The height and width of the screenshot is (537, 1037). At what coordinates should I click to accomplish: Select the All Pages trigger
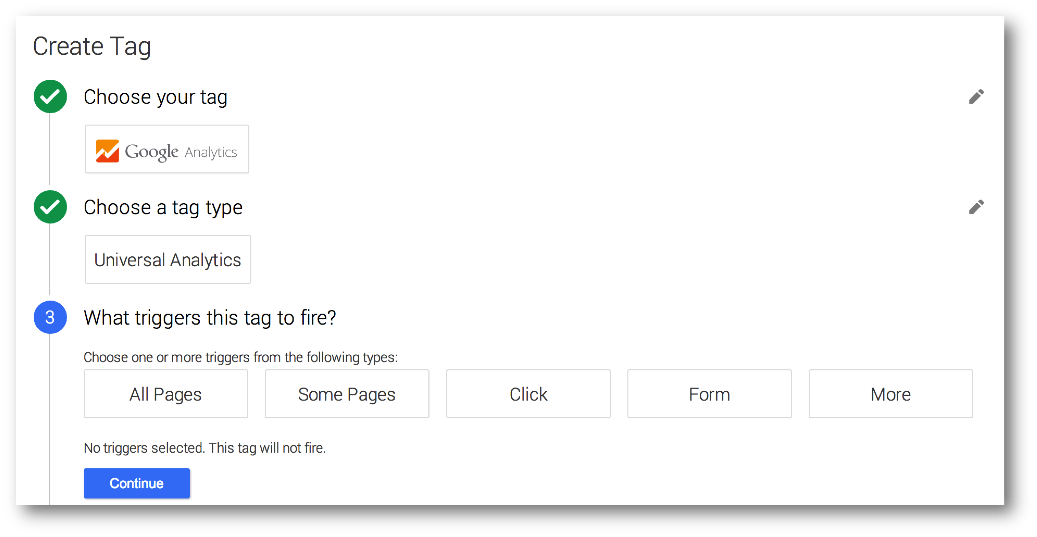(166, 394)
